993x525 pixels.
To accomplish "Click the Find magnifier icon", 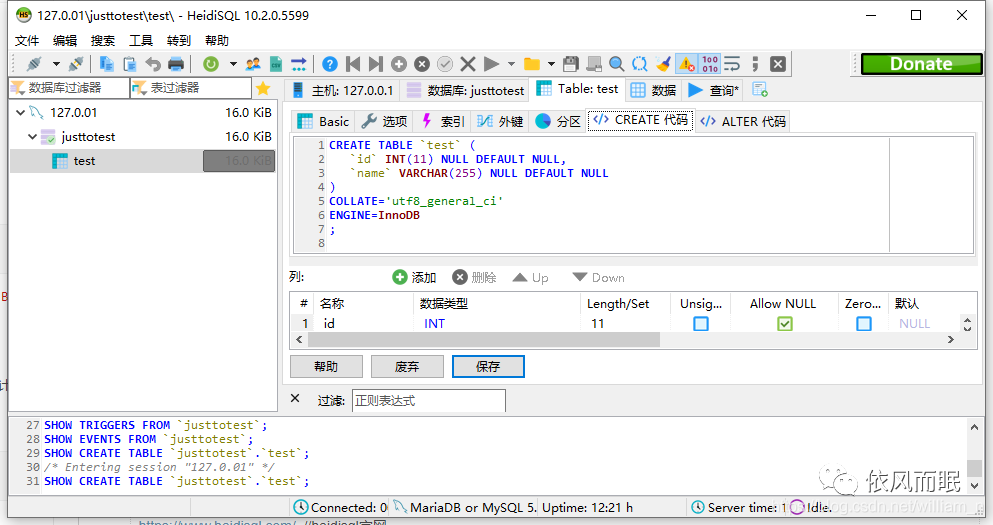I will tap(616, 64).
